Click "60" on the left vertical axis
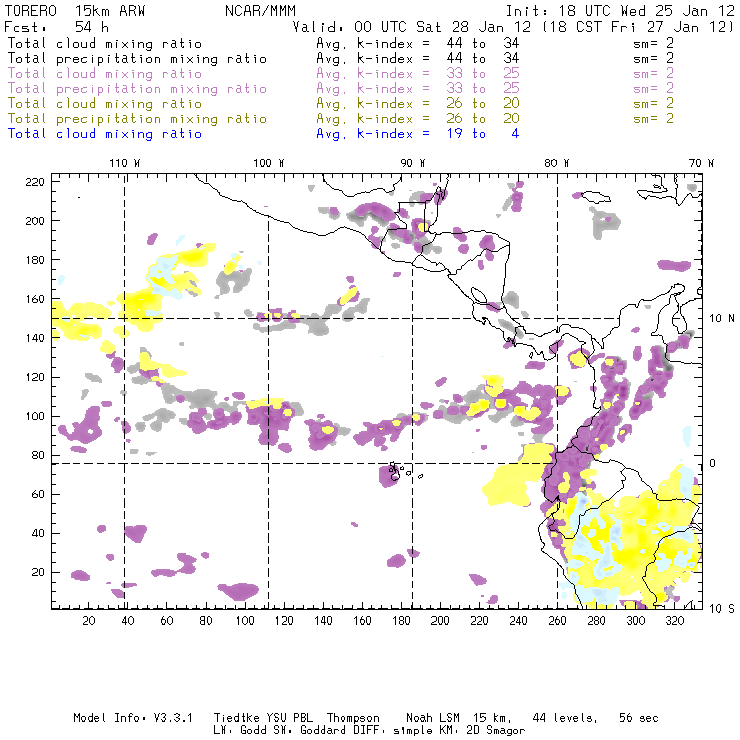This screenshot has height=740, width=740. [x=38, y=494]
